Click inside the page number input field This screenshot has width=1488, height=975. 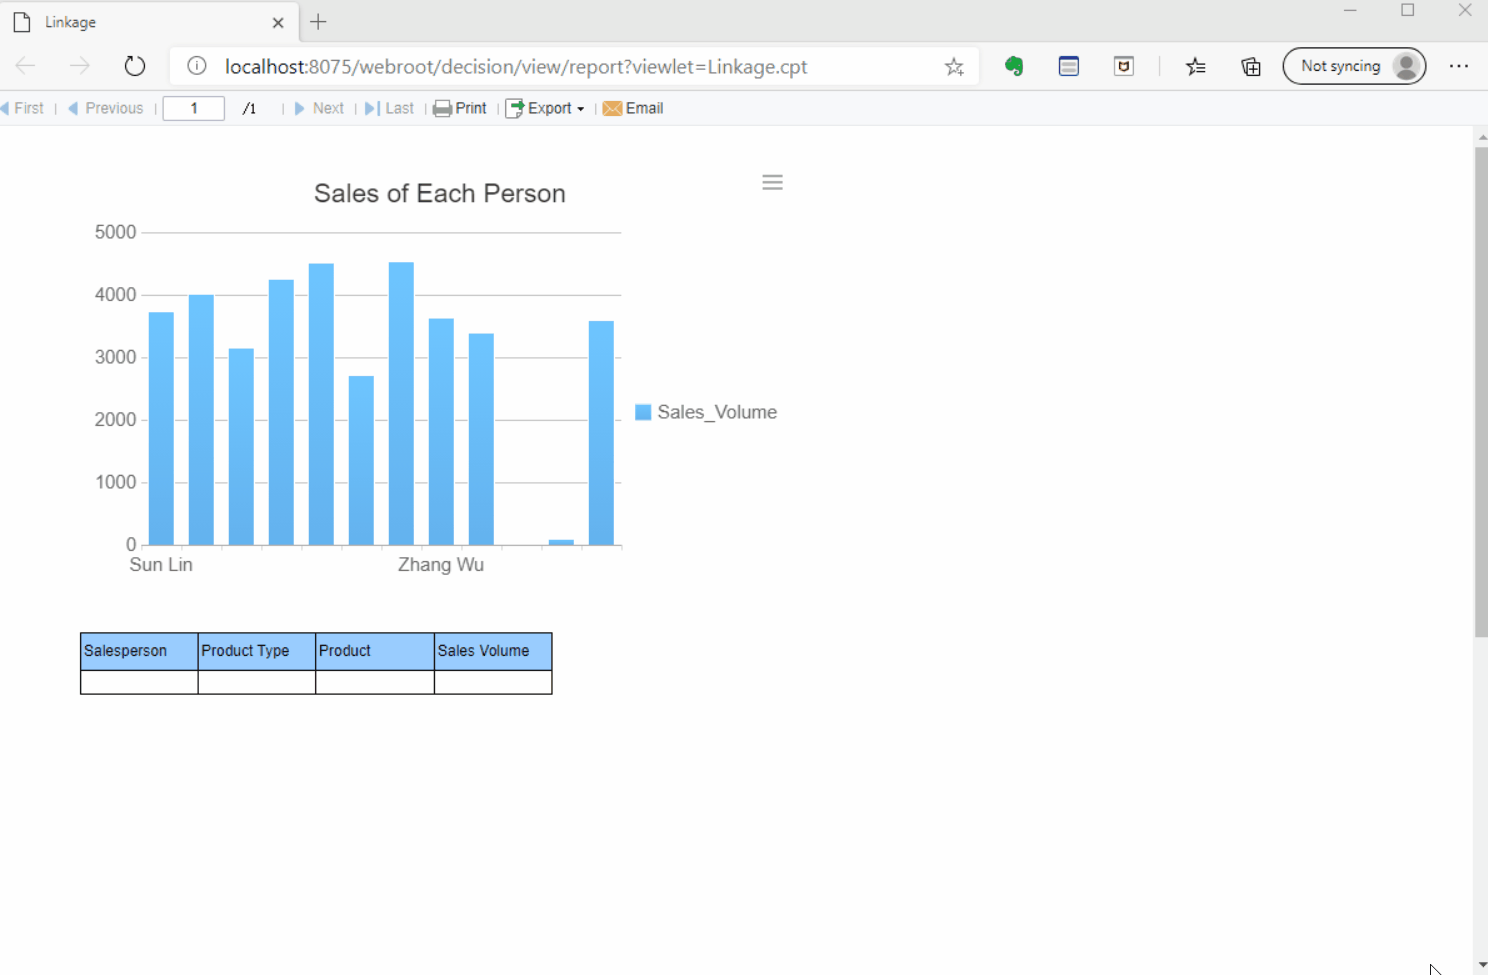pos(193,108)
